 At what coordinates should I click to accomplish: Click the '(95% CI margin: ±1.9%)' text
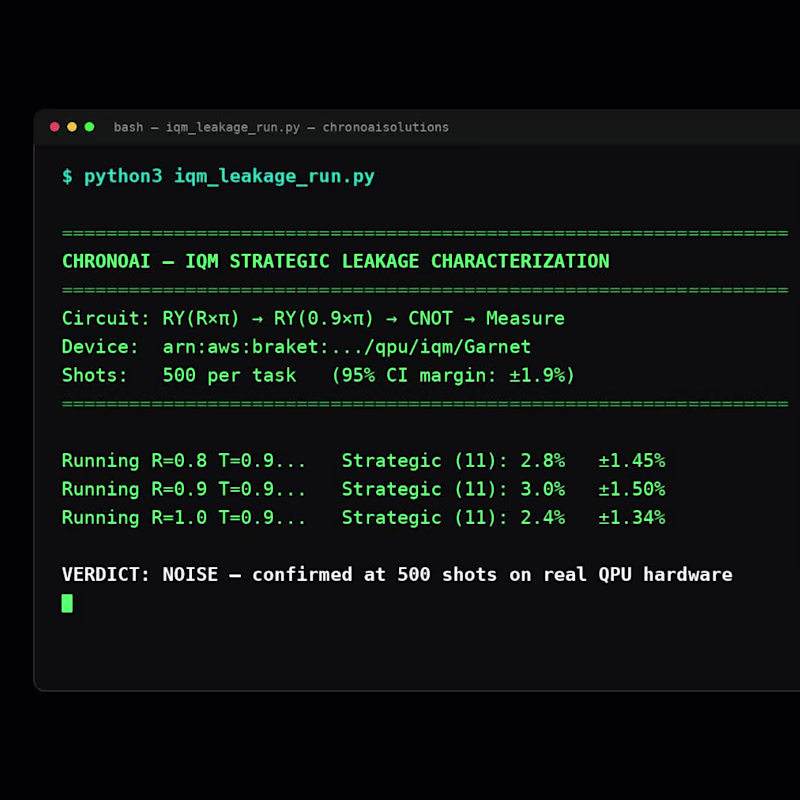tap(453, 376)
